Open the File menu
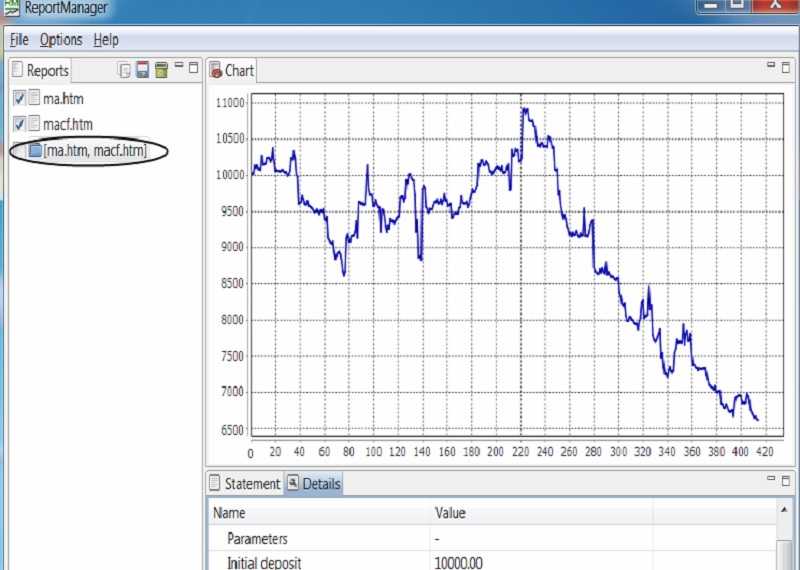This screenshot has width=800, height=570. [19, 39]
